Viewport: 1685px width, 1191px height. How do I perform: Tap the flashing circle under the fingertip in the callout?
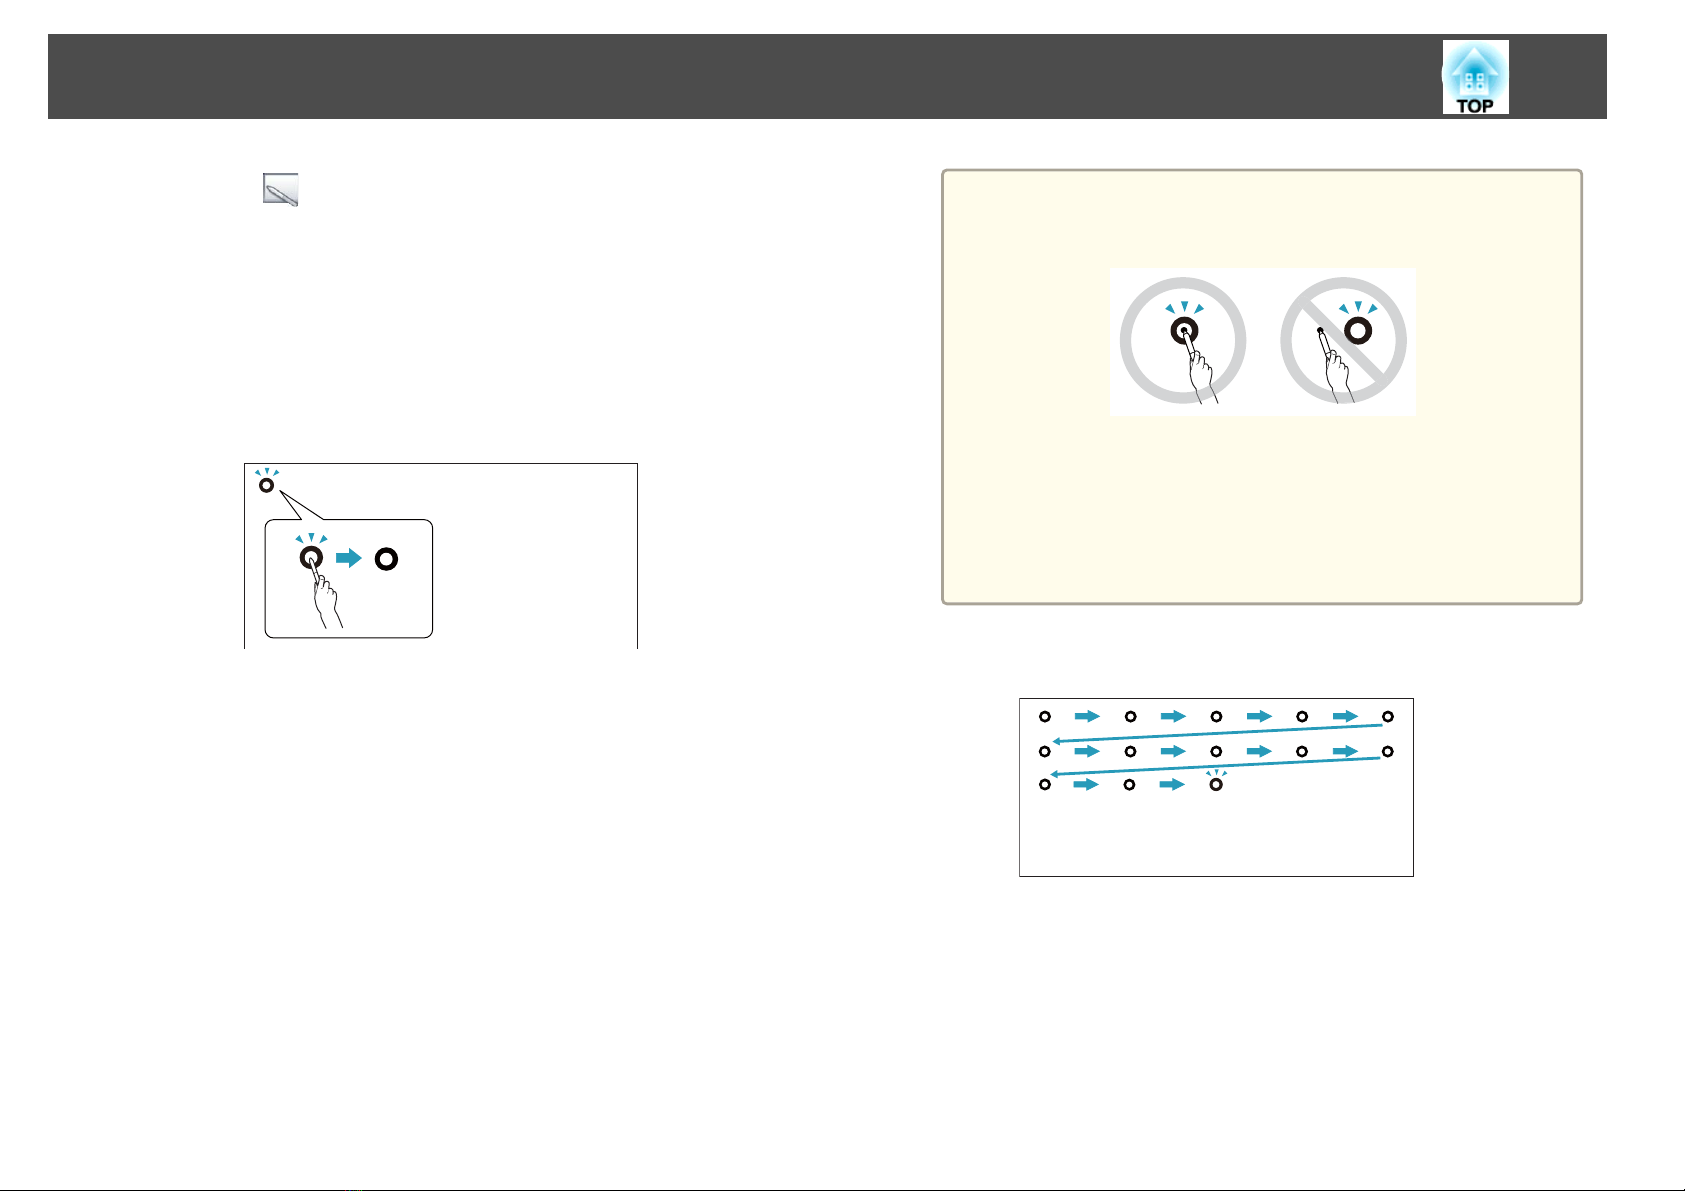[311, 559]
